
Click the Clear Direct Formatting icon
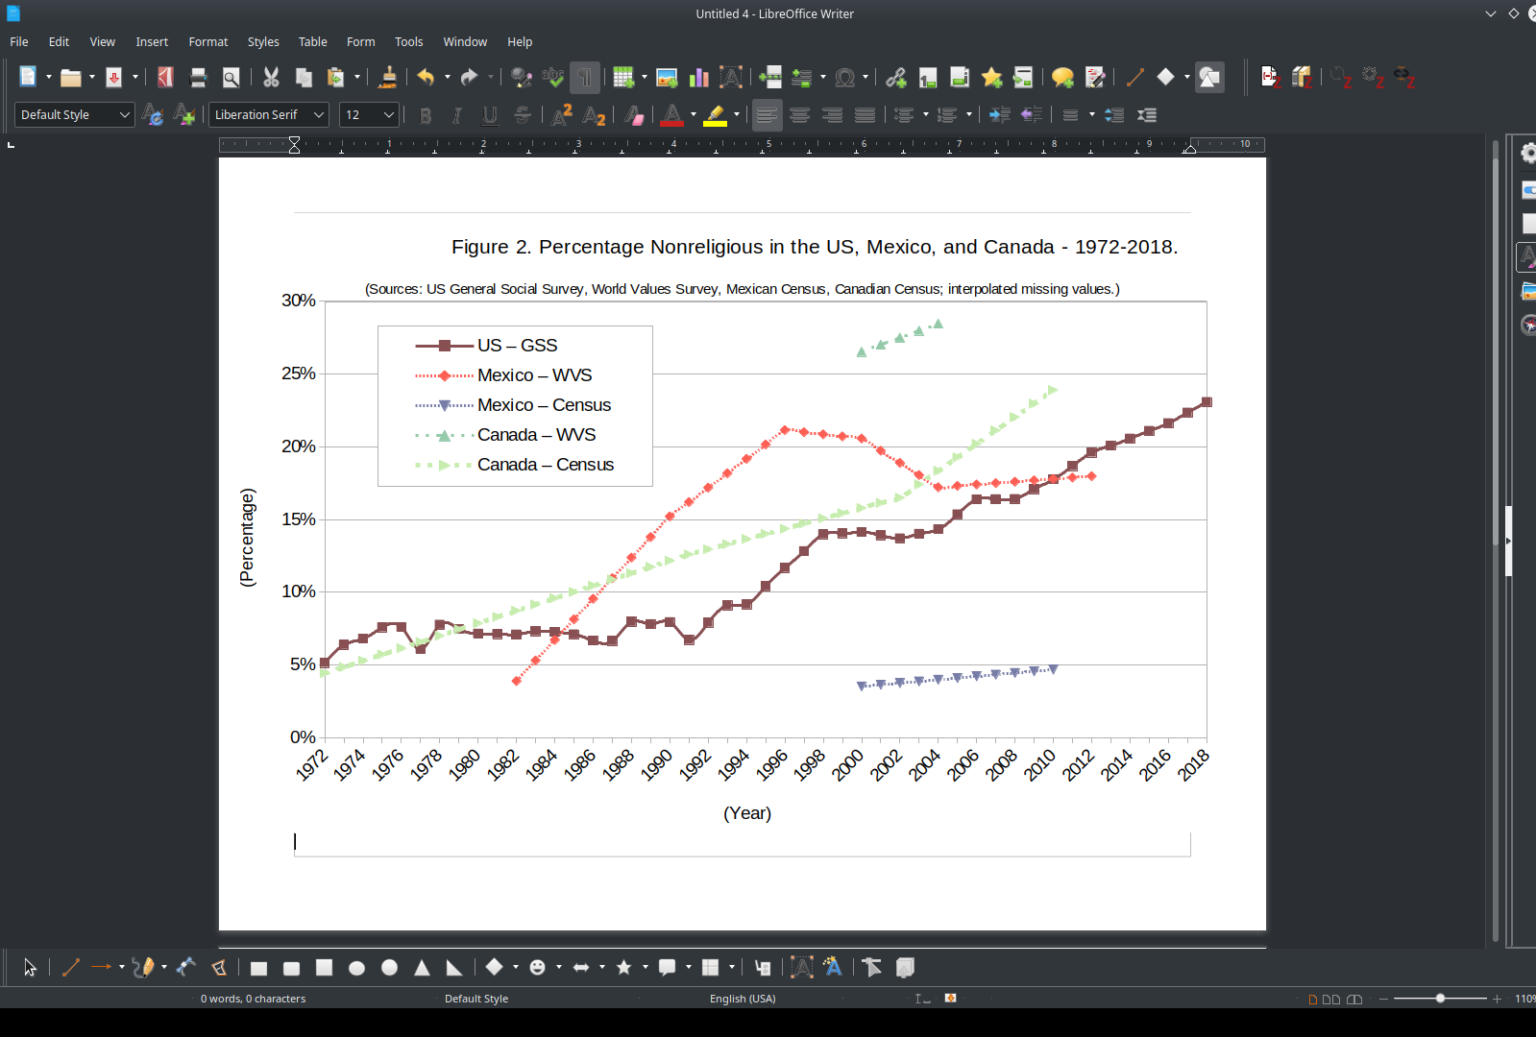coord(634,115)
